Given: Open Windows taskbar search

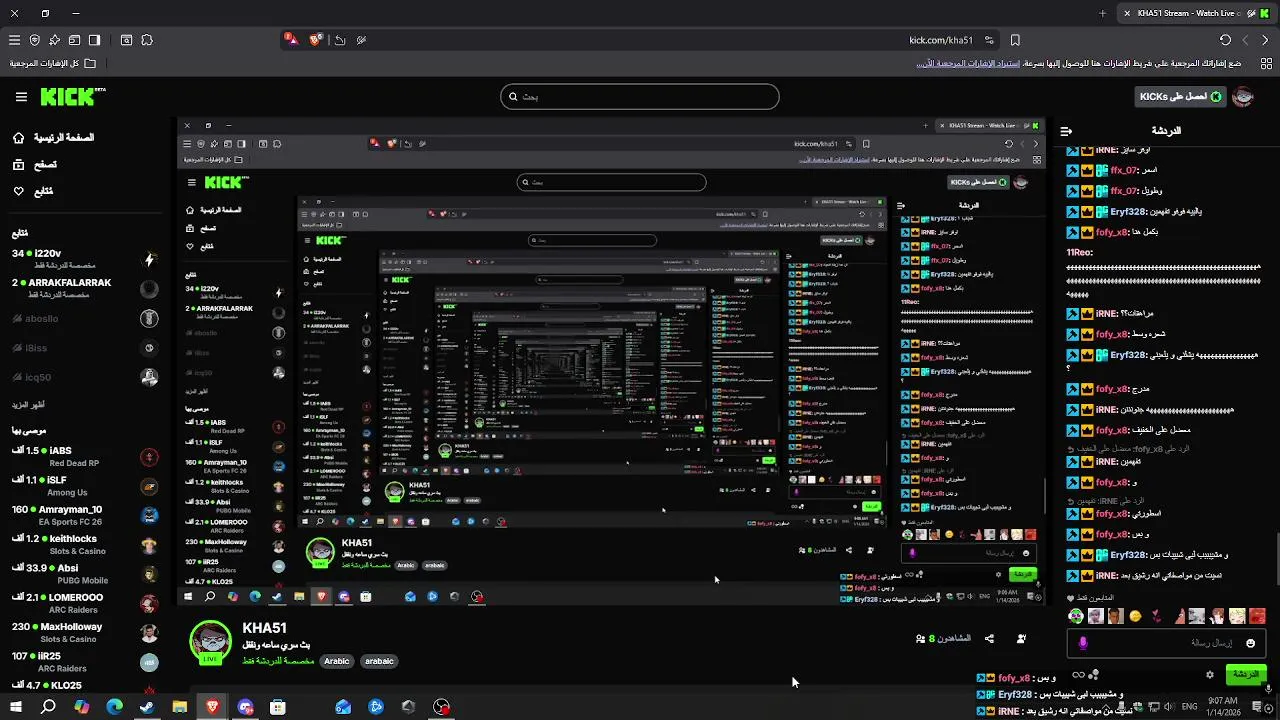Looking at the screenshot, I should click(x=48, y=707).
